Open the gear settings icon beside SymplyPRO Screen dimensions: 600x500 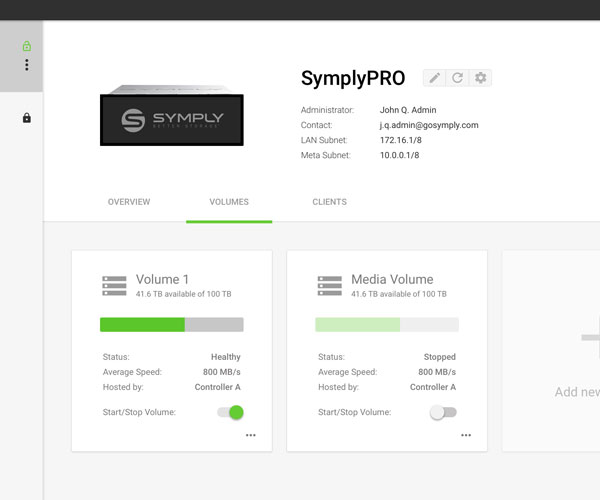click(x=480, y=78)
